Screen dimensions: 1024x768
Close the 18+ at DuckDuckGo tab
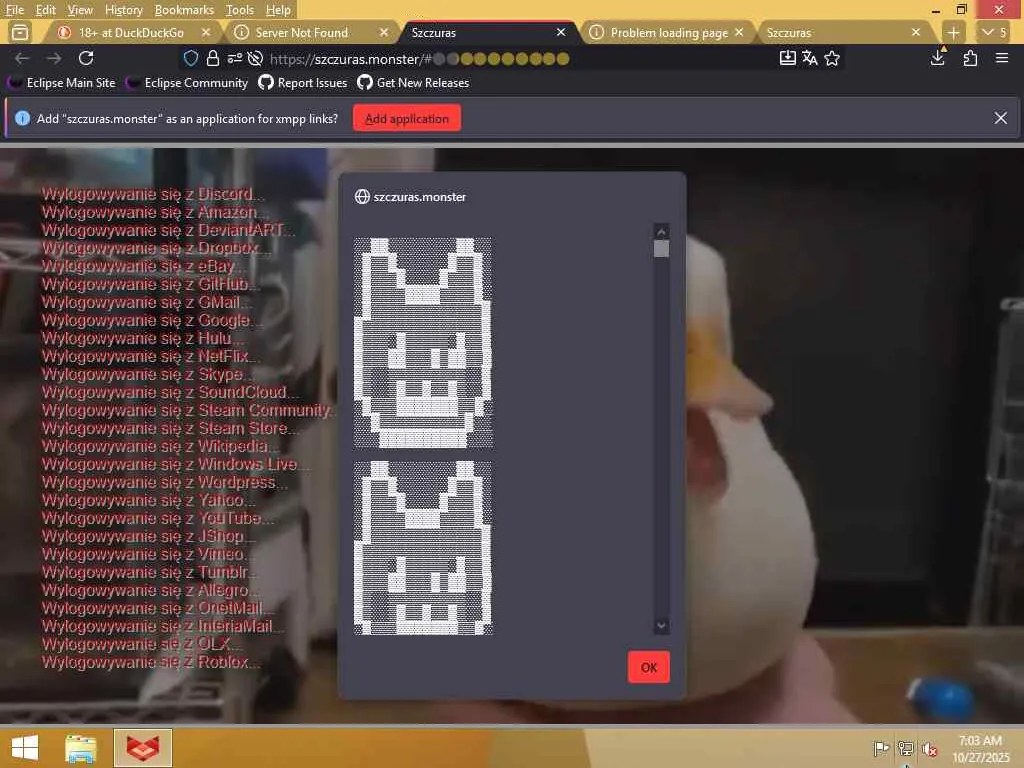206,32
